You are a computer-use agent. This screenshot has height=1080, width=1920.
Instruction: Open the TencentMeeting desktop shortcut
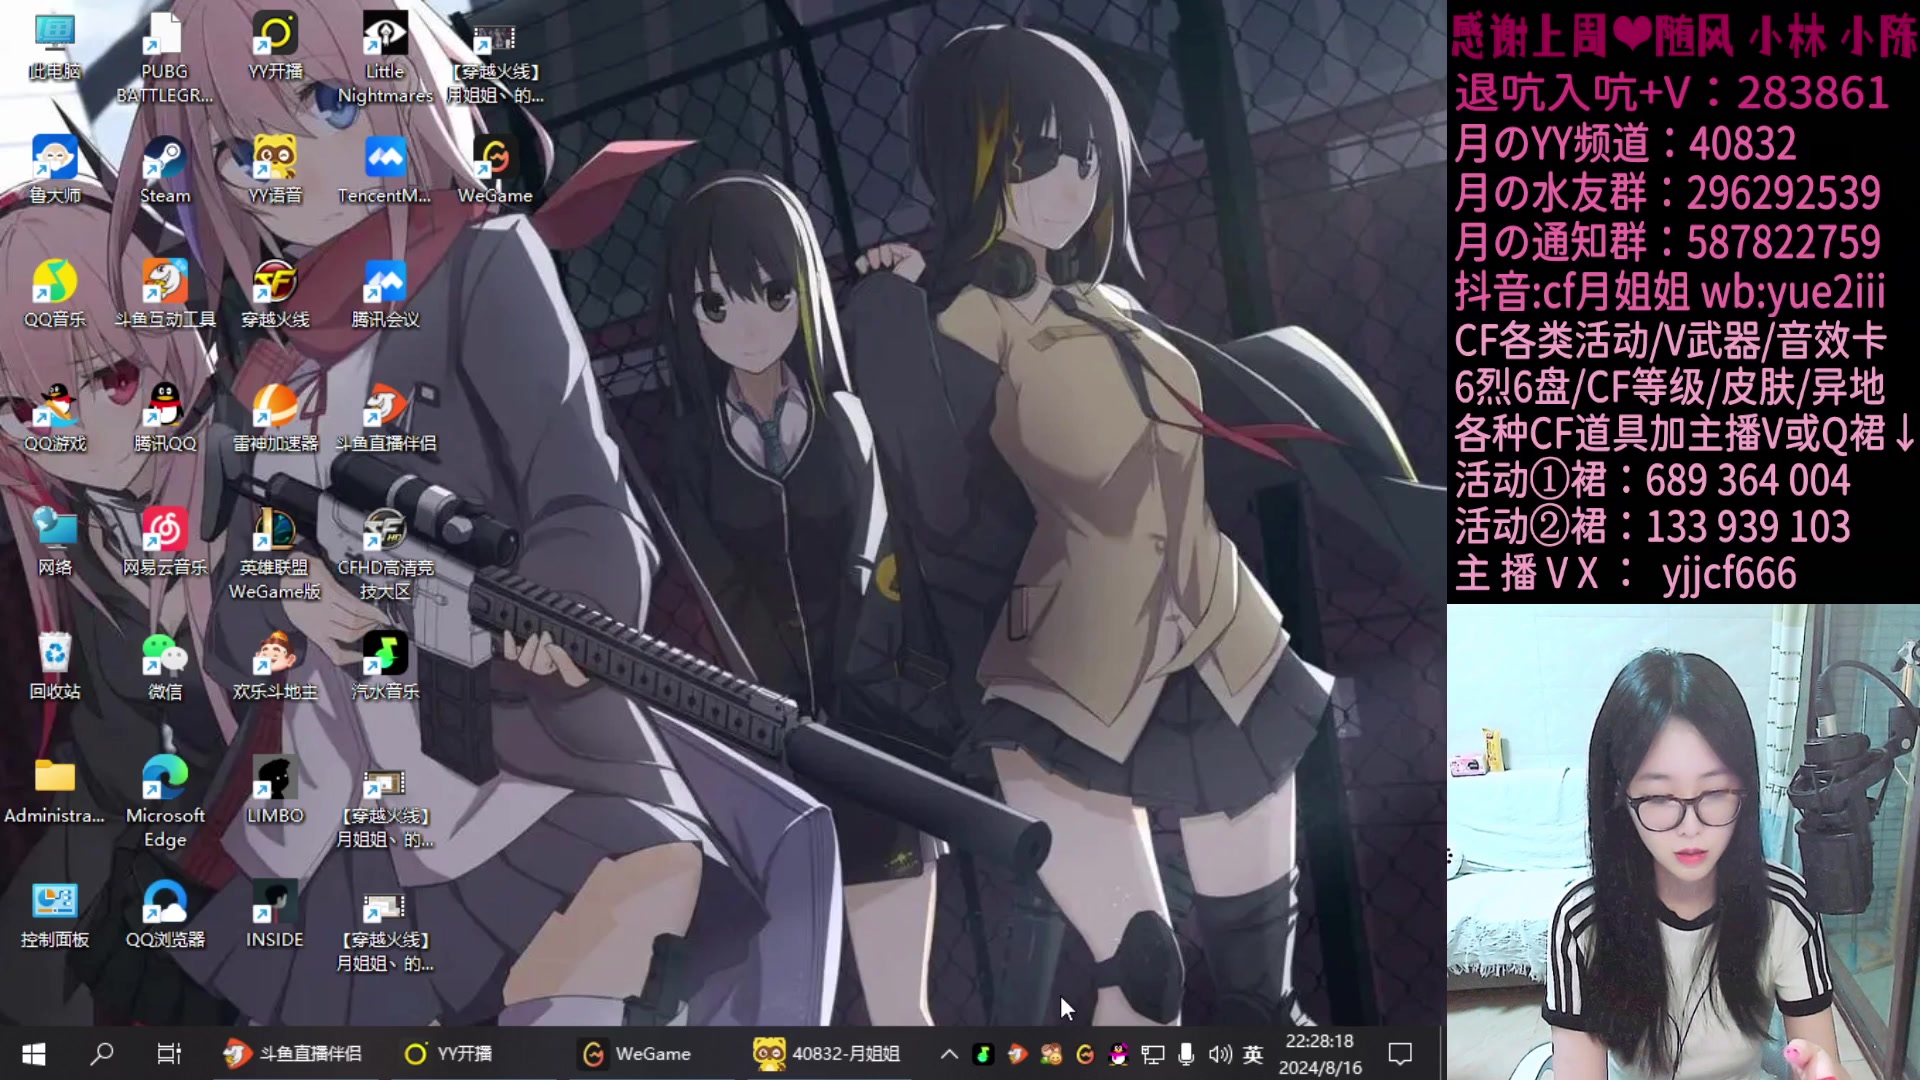385,170
